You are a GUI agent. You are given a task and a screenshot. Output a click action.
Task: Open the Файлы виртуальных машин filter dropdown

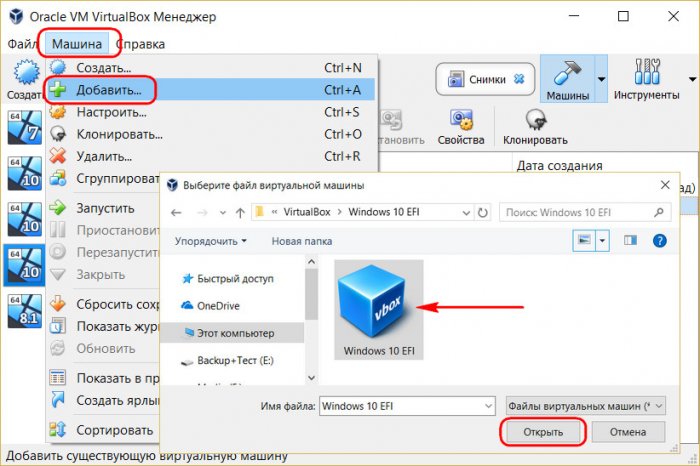click(586, 406)
